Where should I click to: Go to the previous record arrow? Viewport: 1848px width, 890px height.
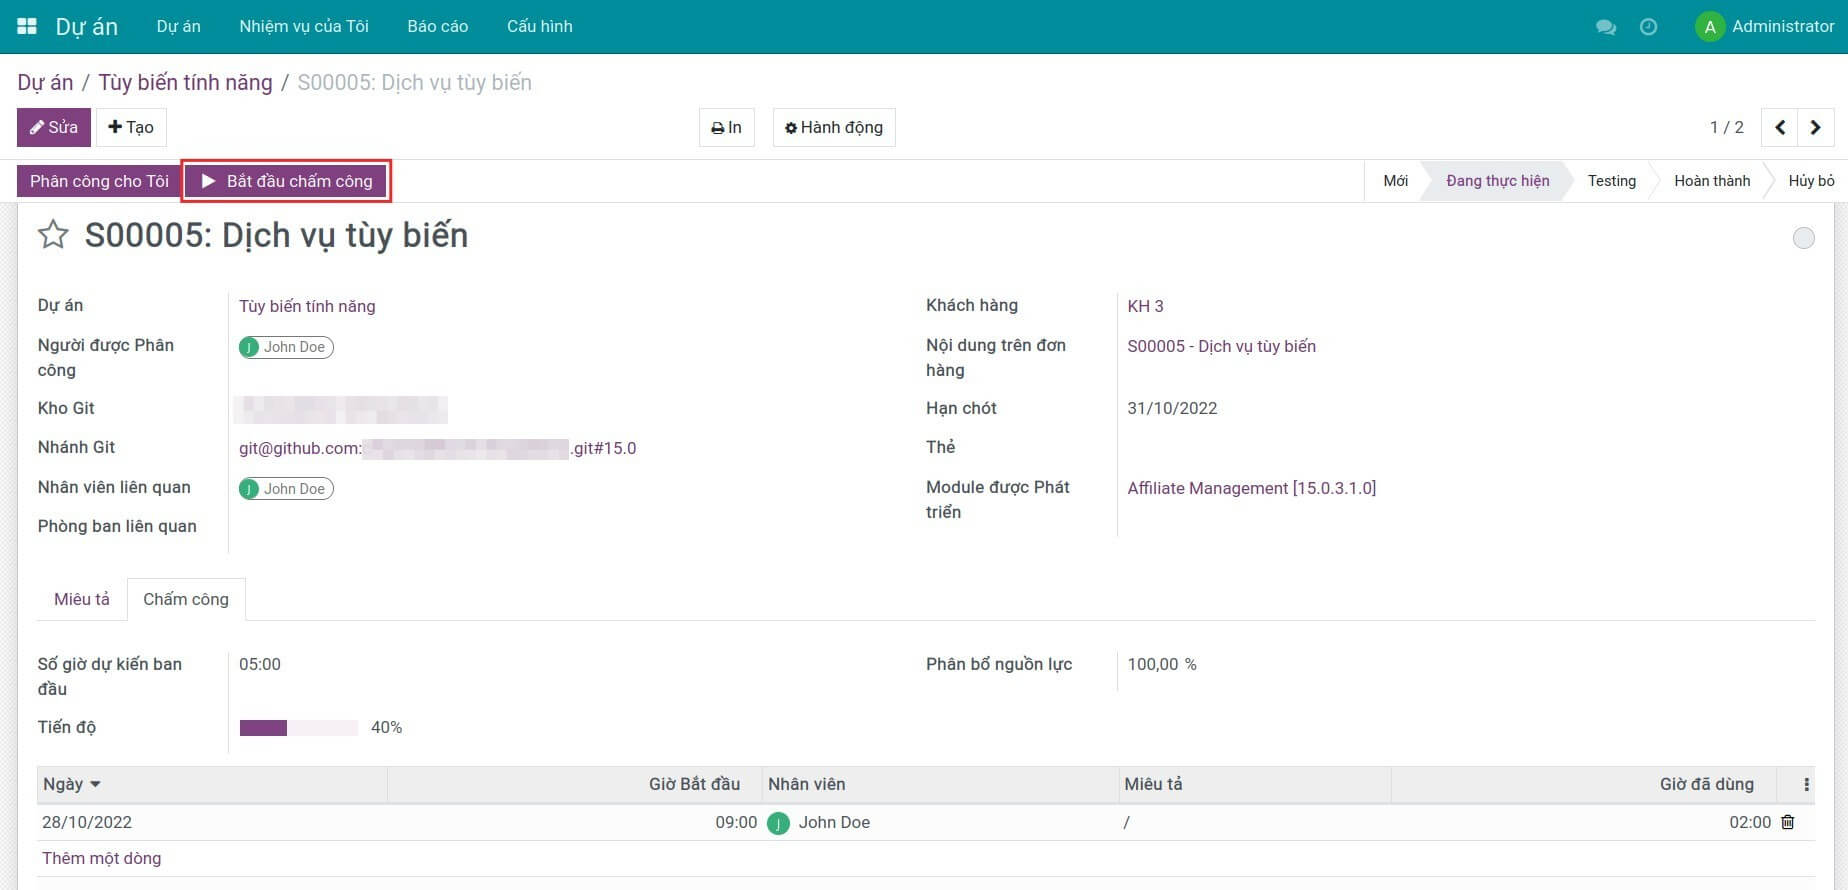[1780, 127]
